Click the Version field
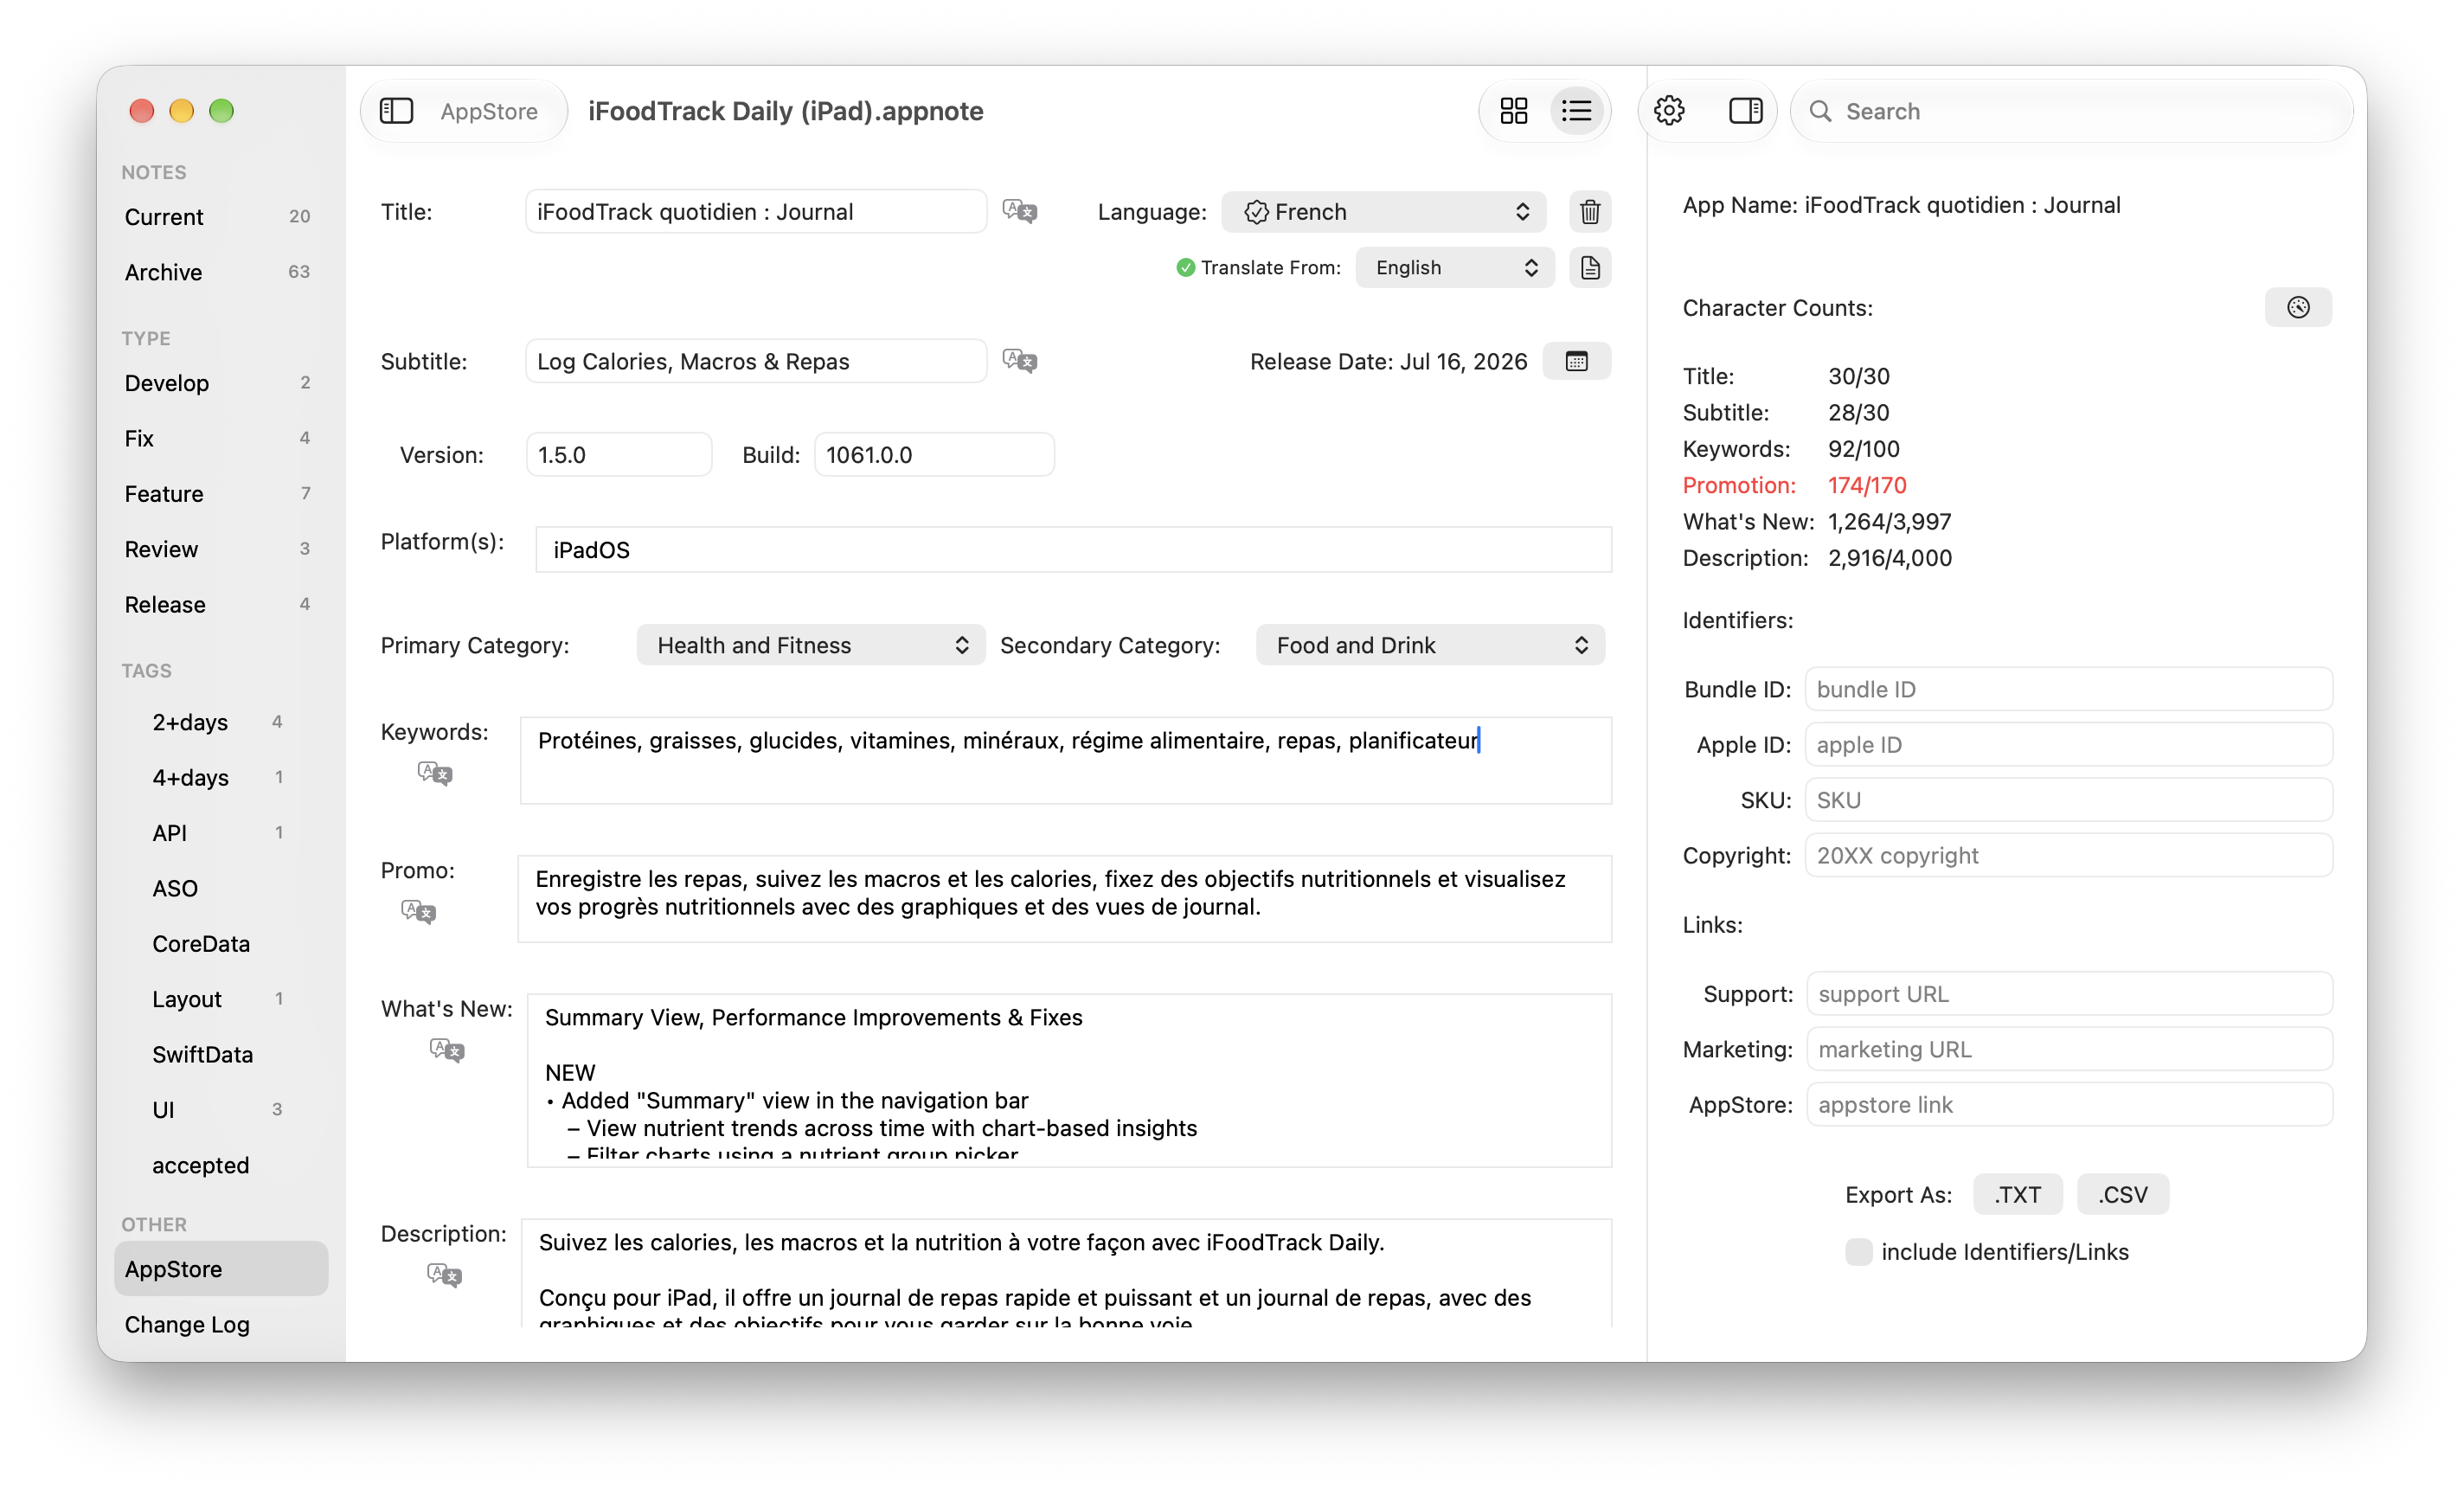2464x1490 pixels. (x=619, y=455)
